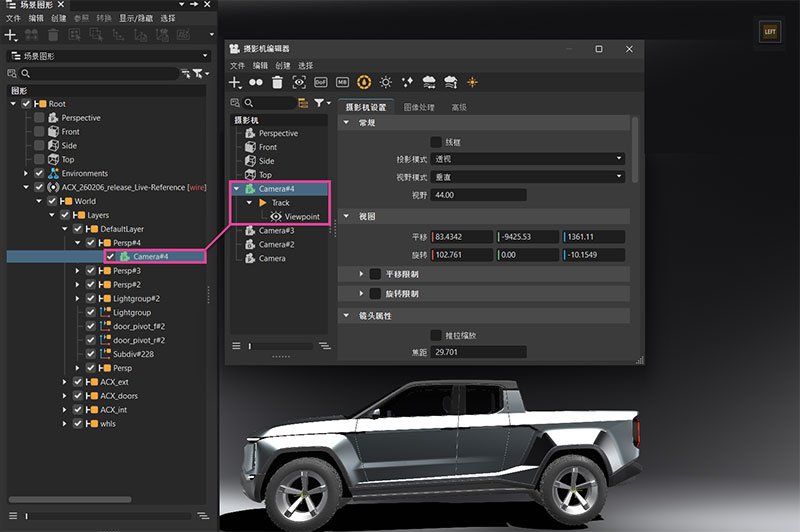
Task: Open the Scenegraph filter funnel menu
Action: point(201,74)
